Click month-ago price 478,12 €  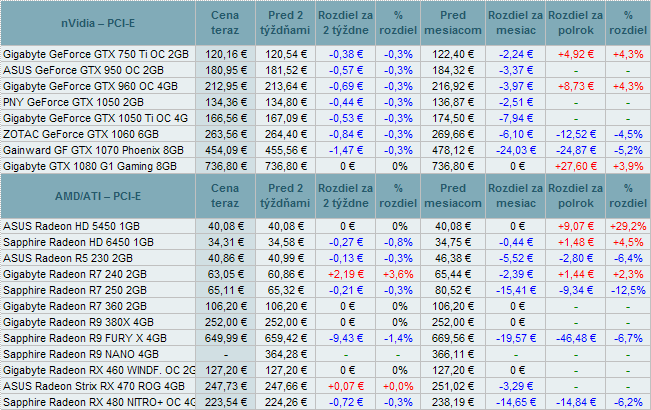coord(453,150)
